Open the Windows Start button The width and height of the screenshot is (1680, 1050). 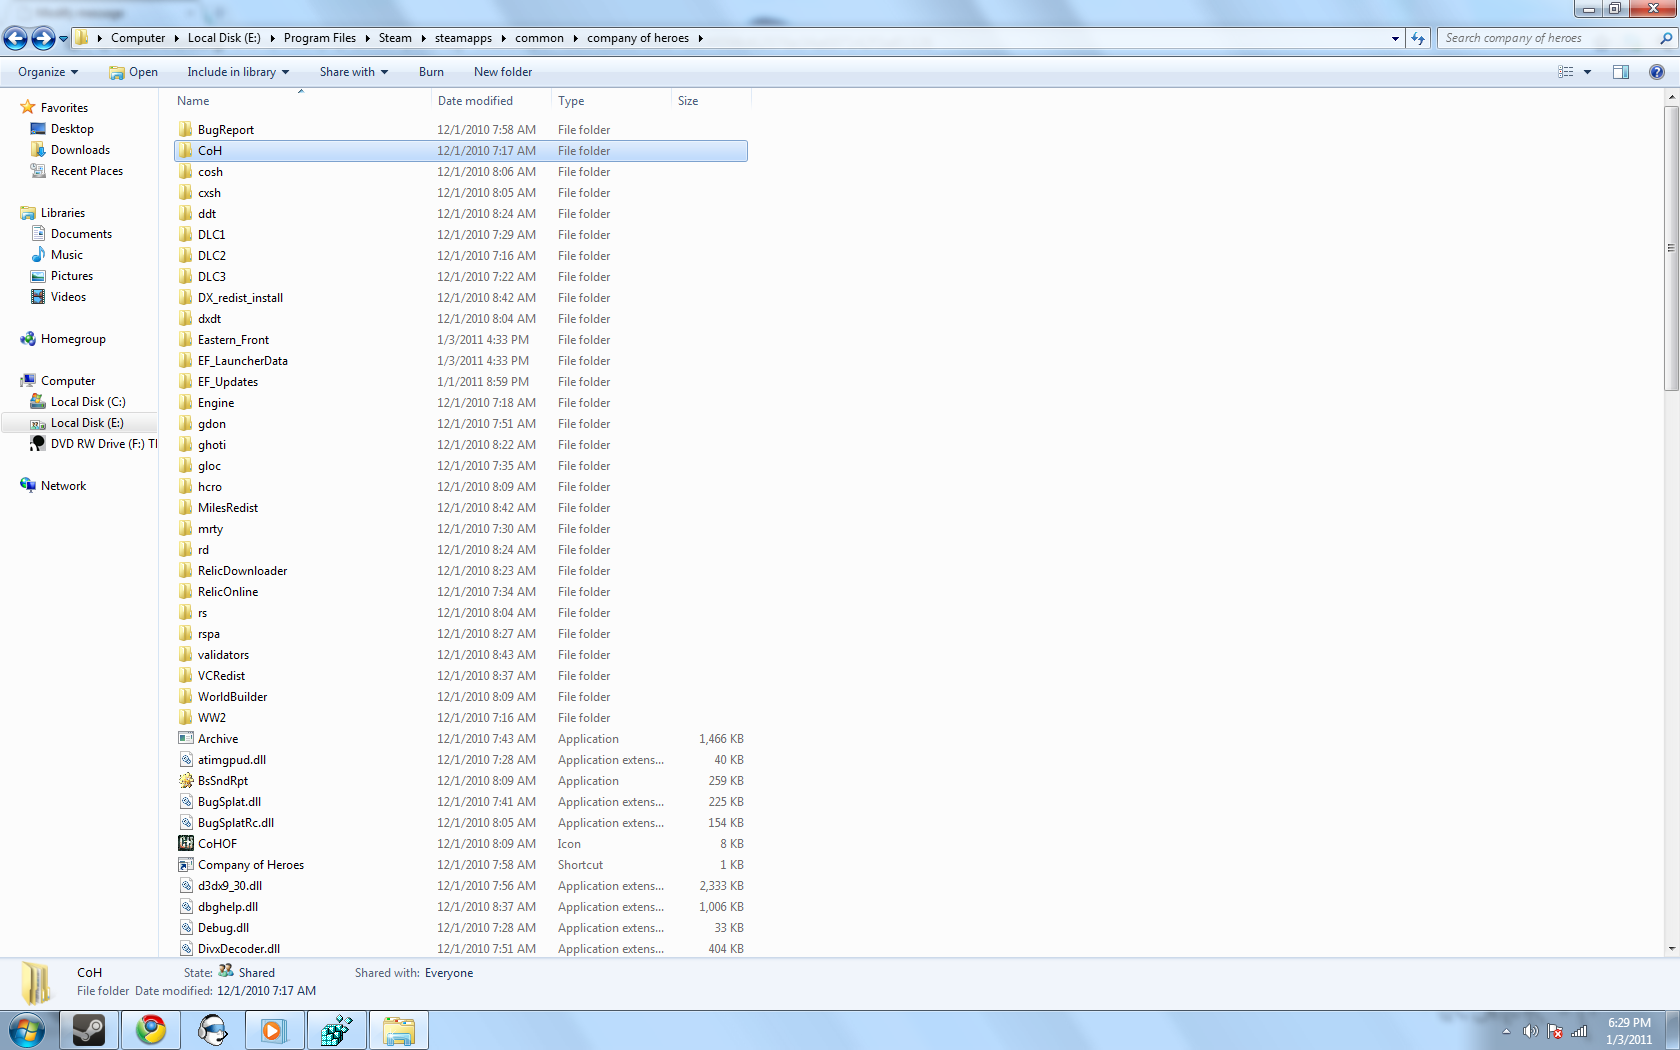click(27, 1030)
